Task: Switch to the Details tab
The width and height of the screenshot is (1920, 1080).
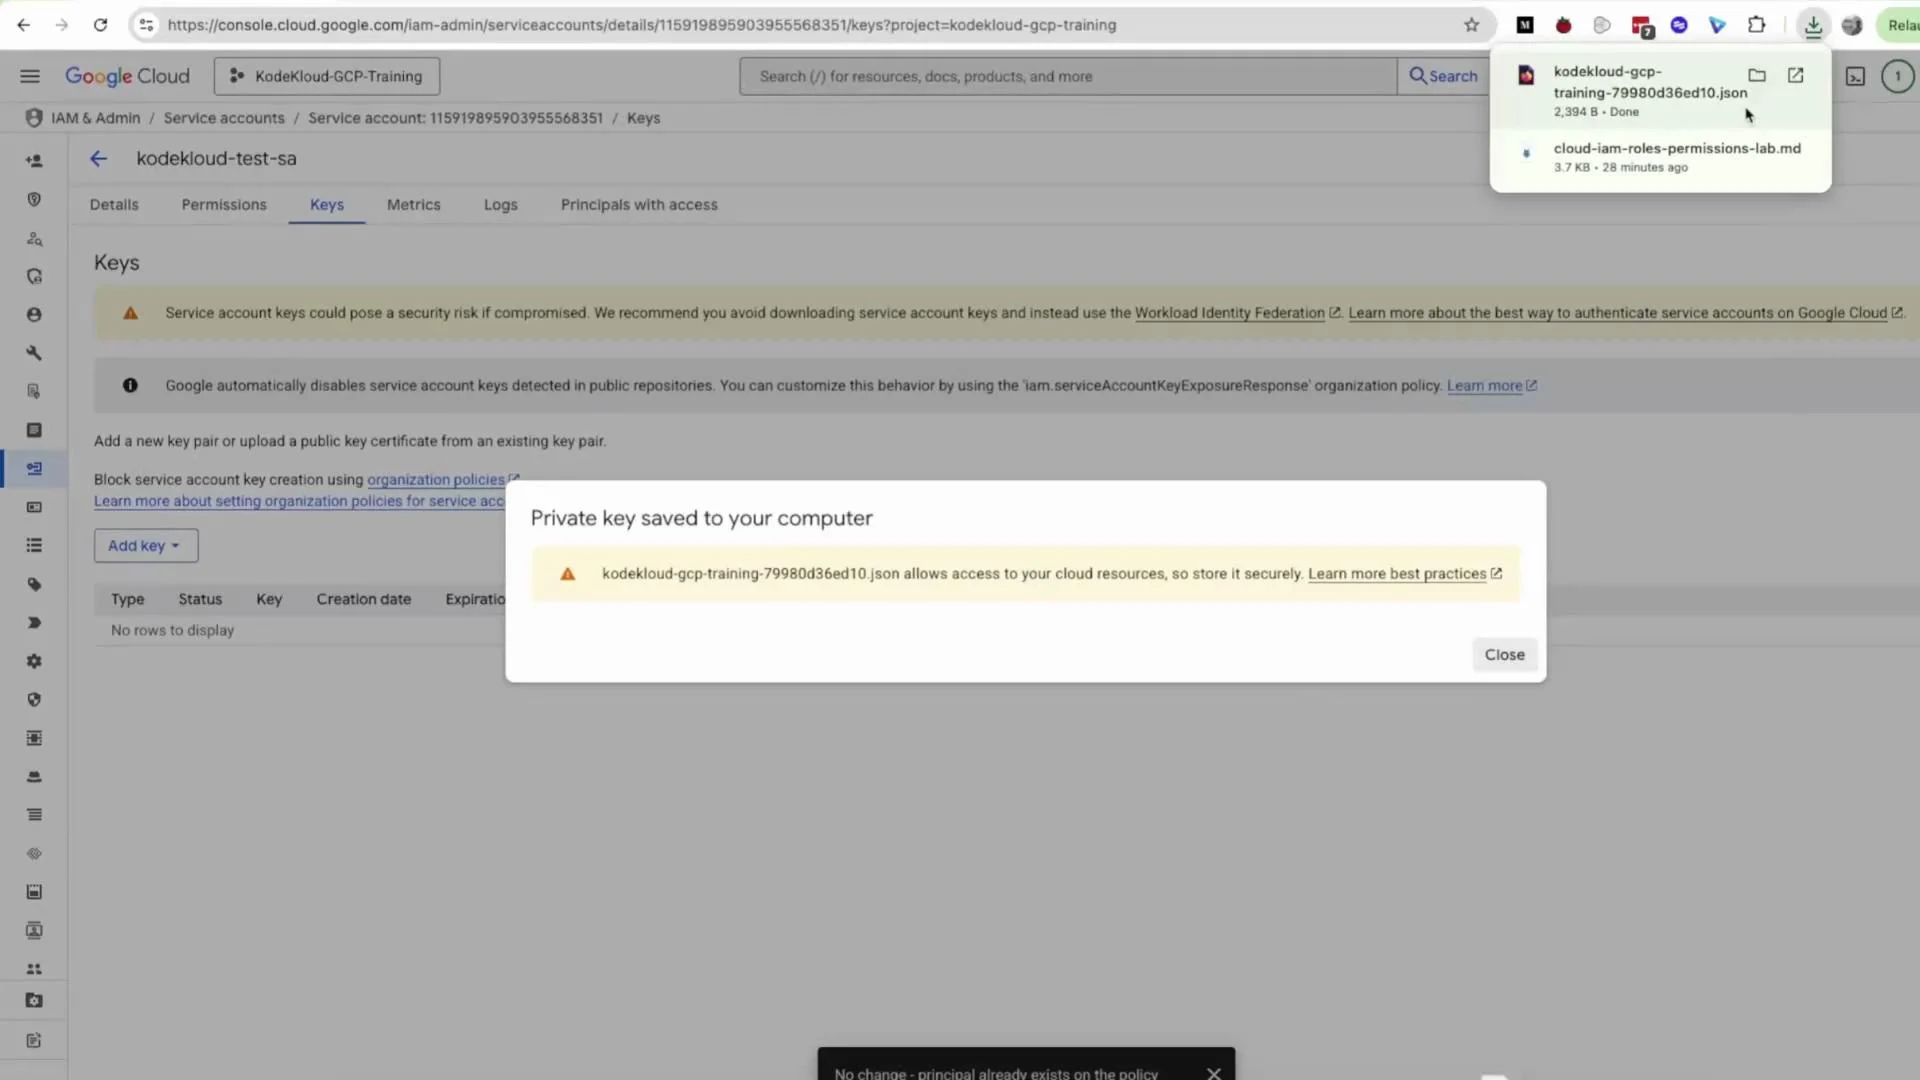Action: coord(114,204)
